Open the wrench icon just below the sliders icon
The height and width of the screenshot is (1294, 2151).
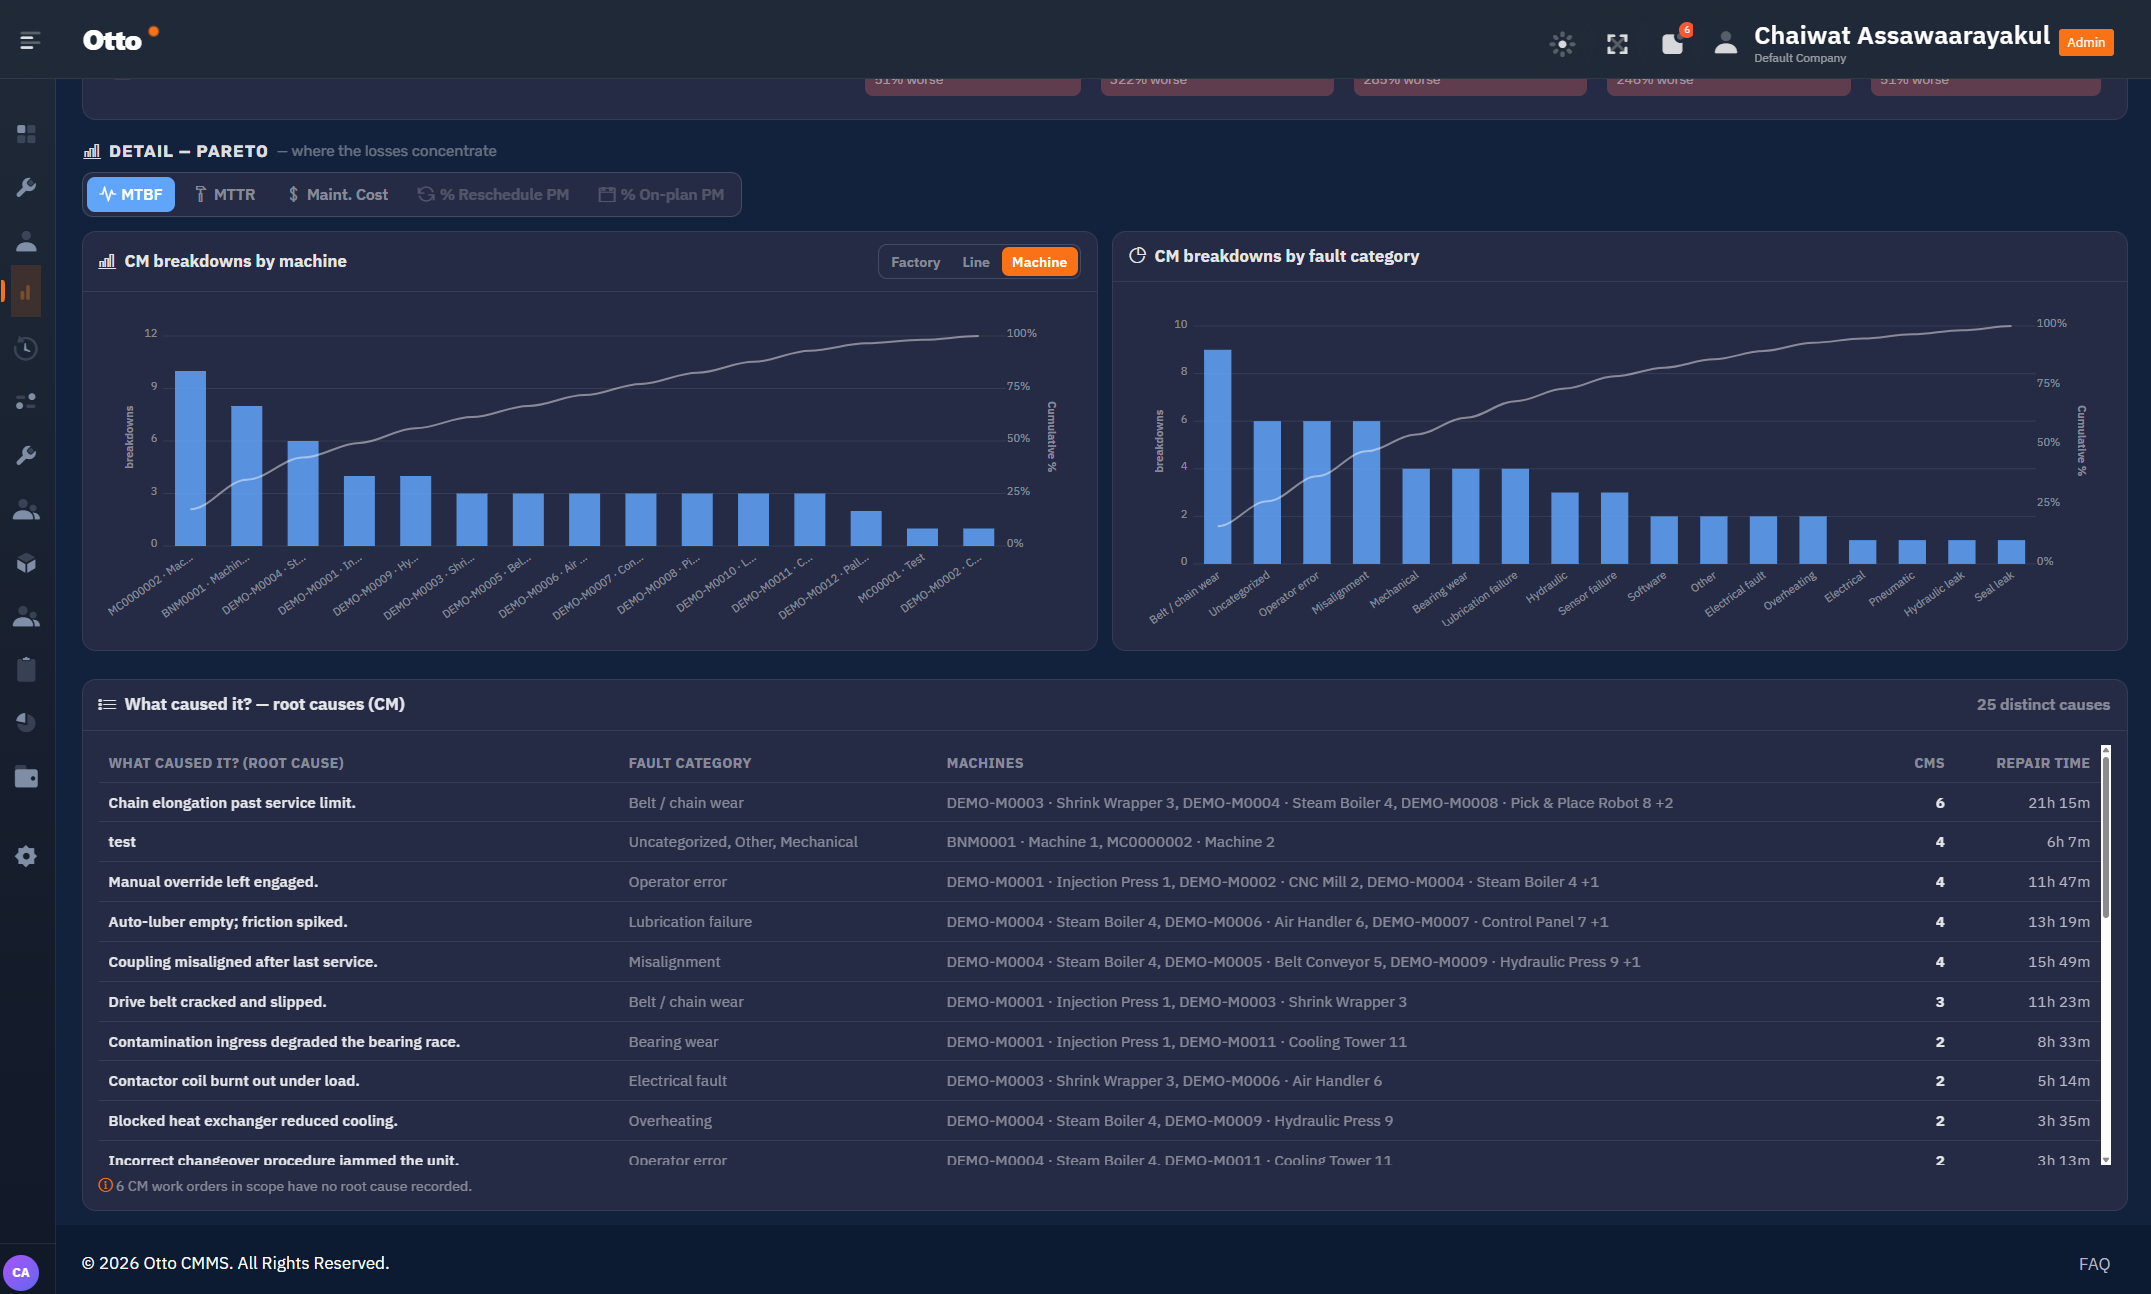27,455
